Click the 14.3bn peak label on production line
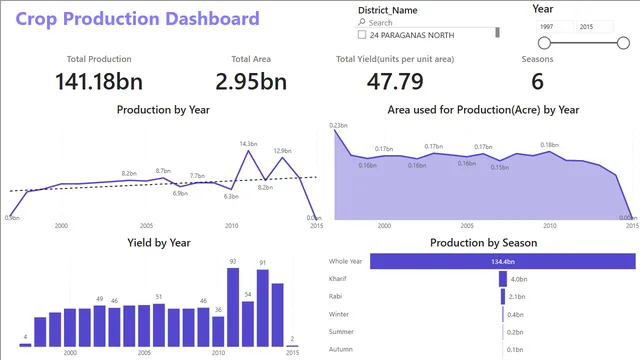The image size is (640, 360). click(x=248, y=144)
